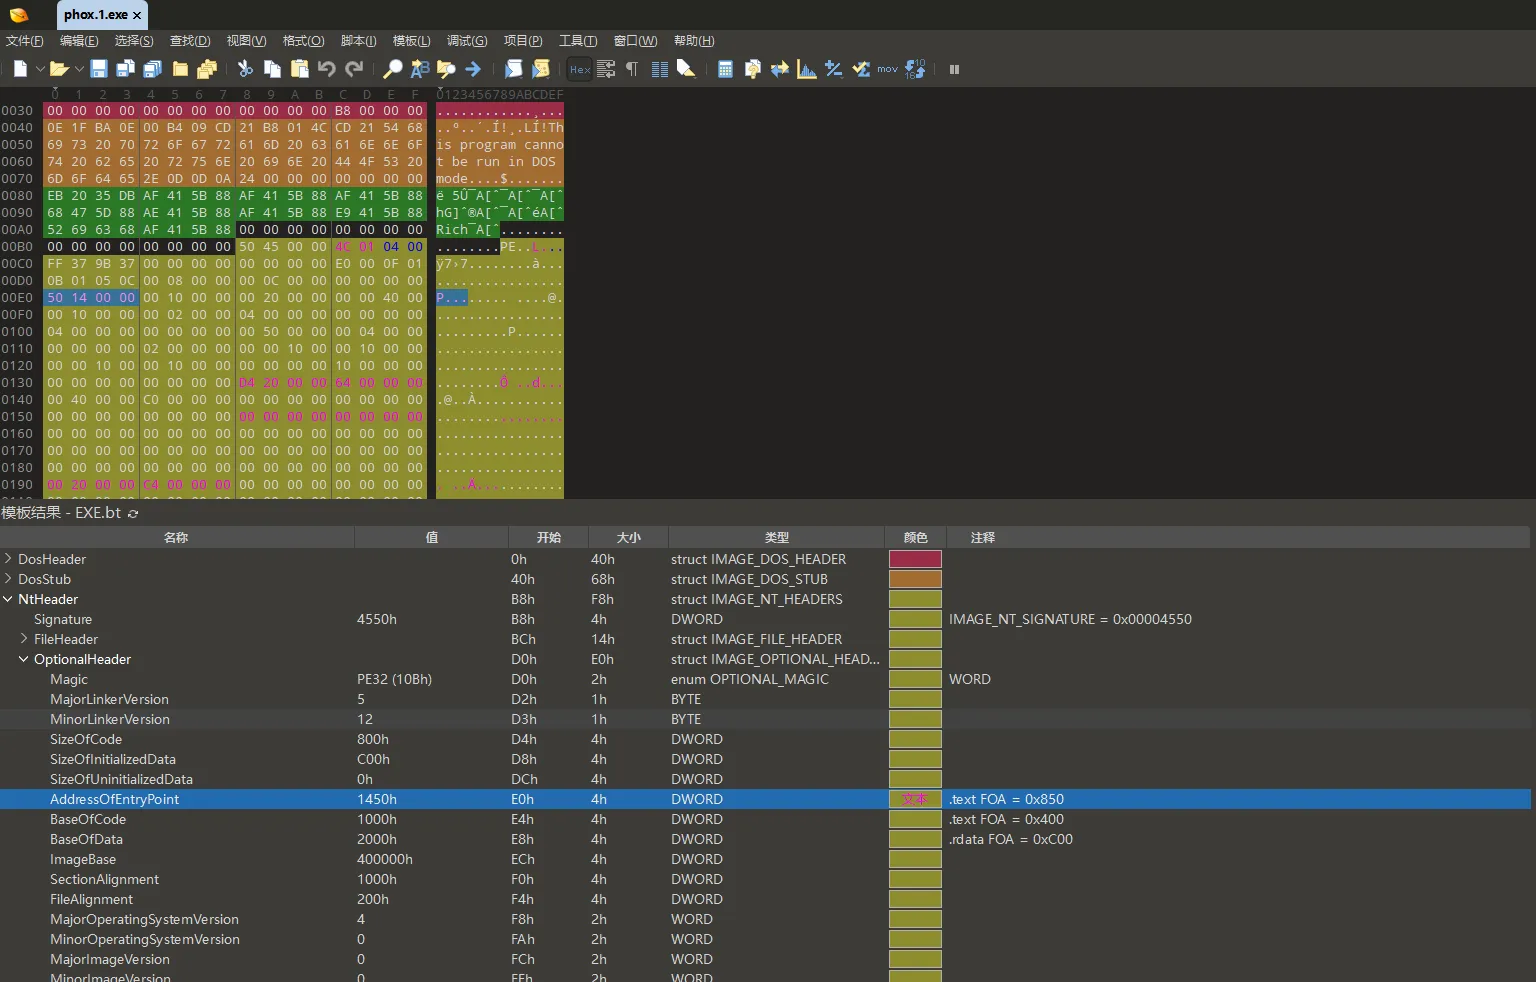Toggle column mode icon
Image resolution: width=1536 pixels, height=982 pixels.
(660, 69)
